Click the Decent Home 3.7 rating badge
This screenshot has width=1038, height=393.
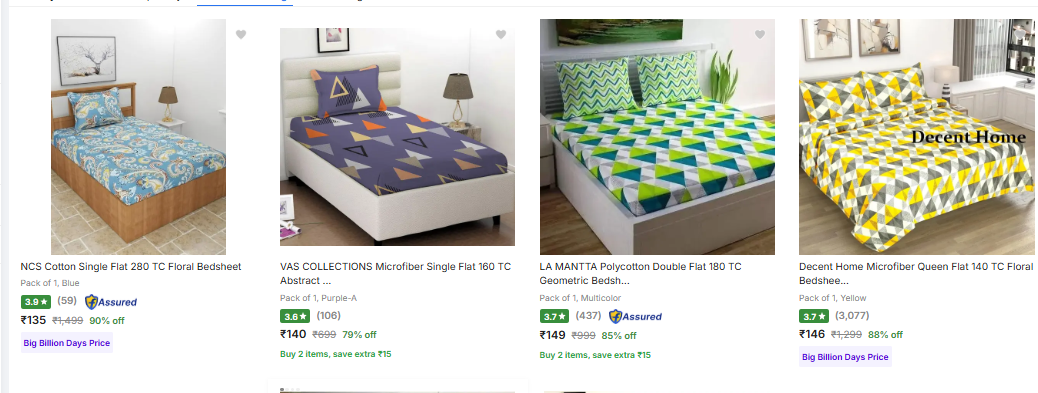click(x=814, y=316)
